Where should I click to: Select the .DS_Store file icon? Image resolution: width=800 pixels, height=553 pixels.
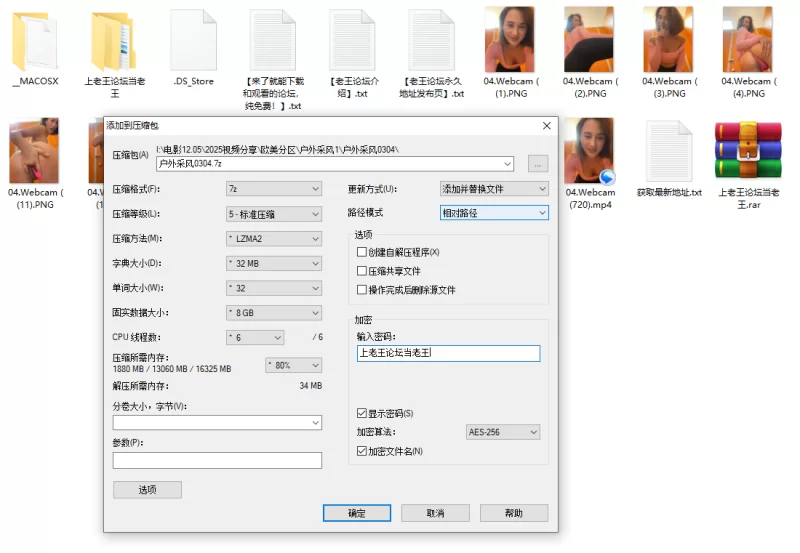coord(193,40)
